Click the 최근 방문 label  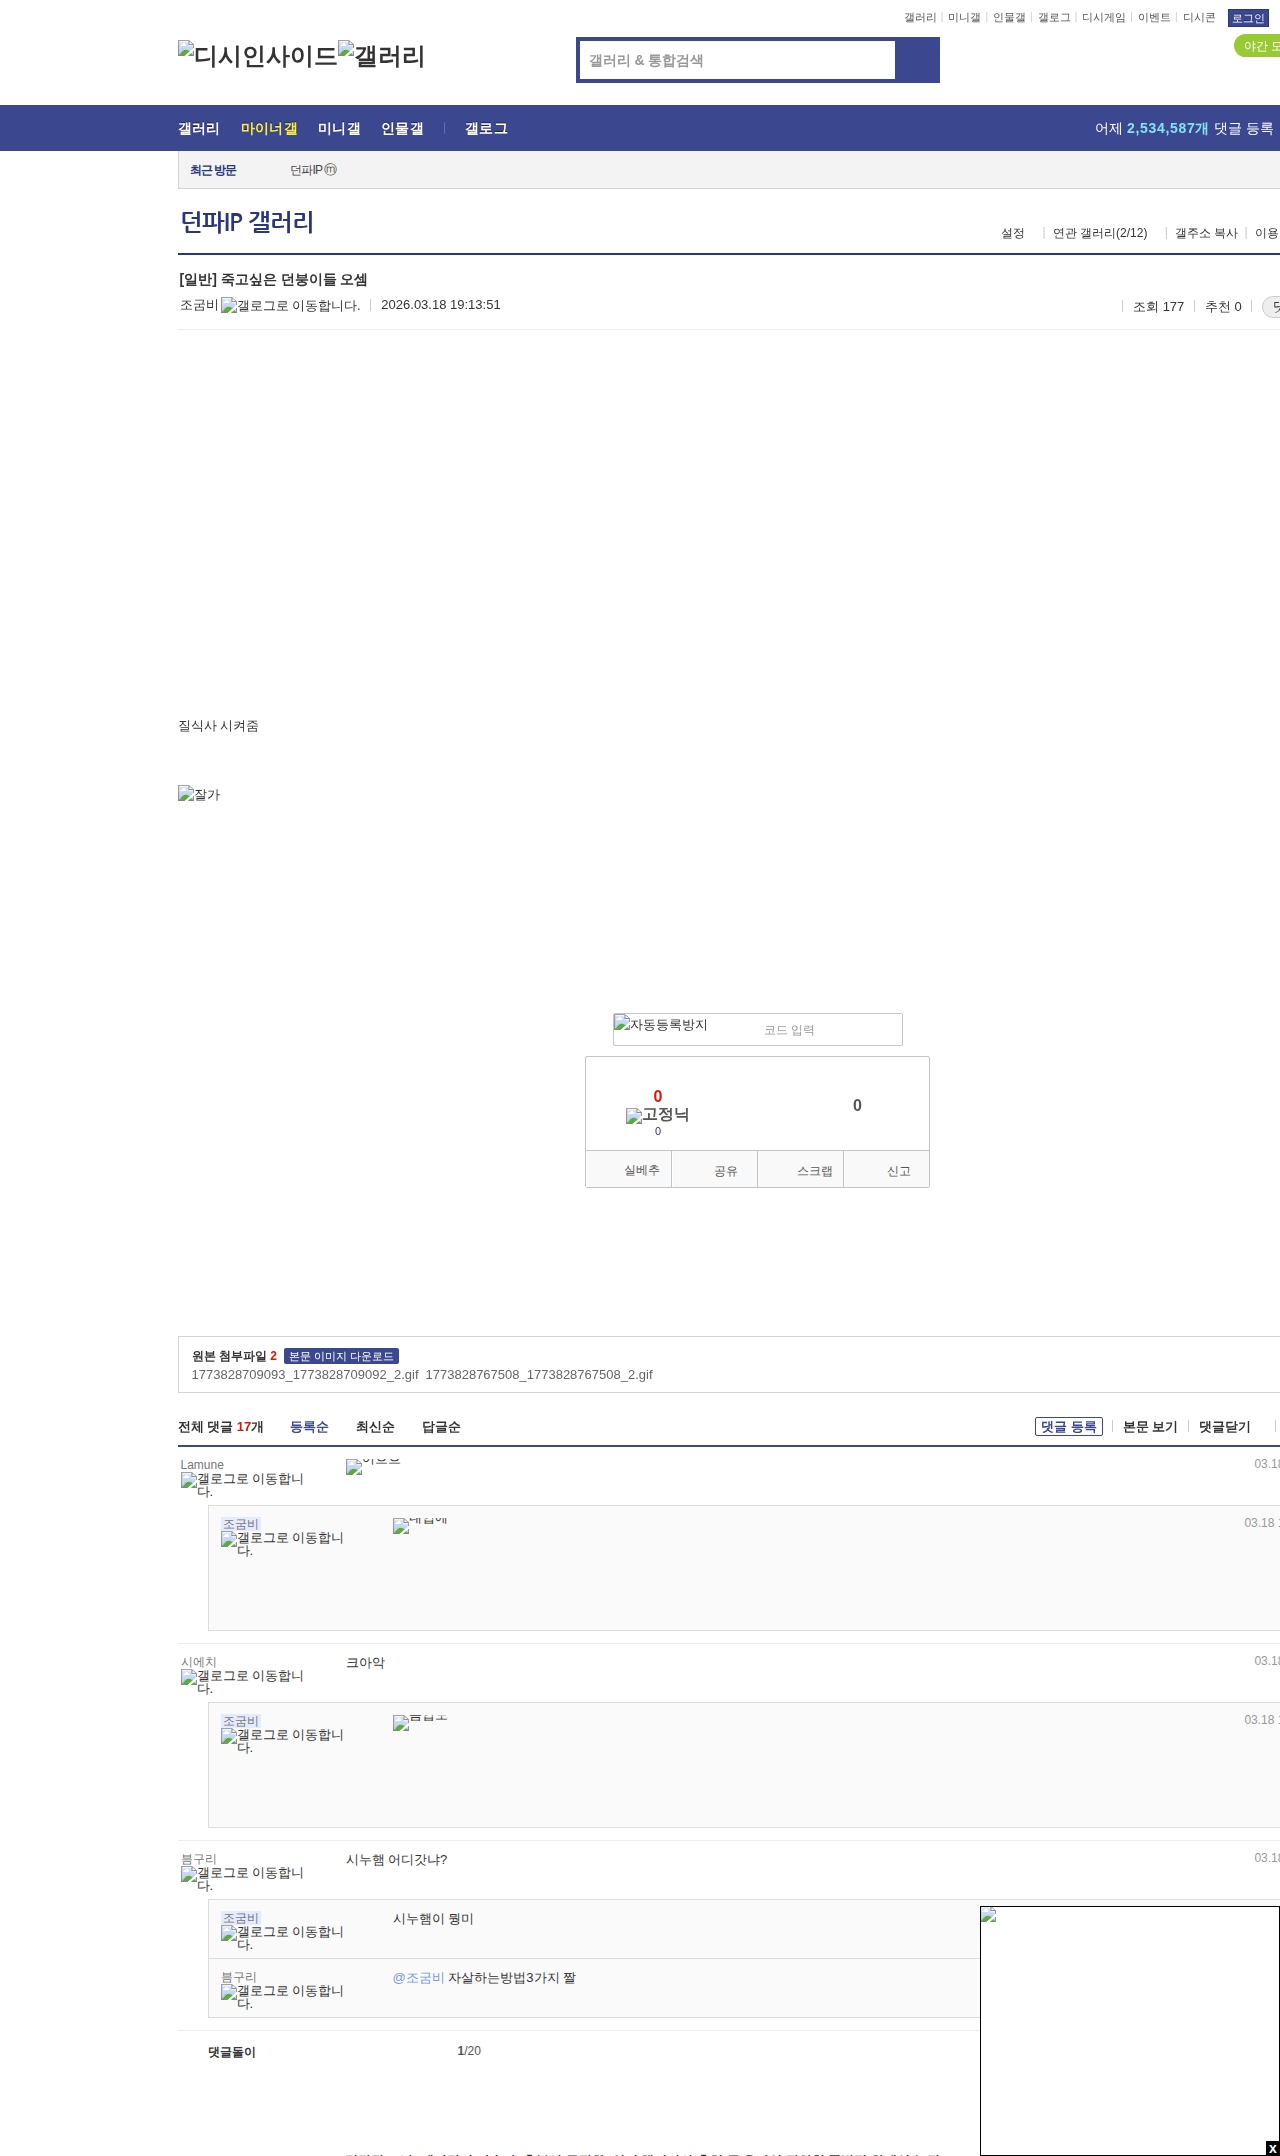[x=213, y=170]
